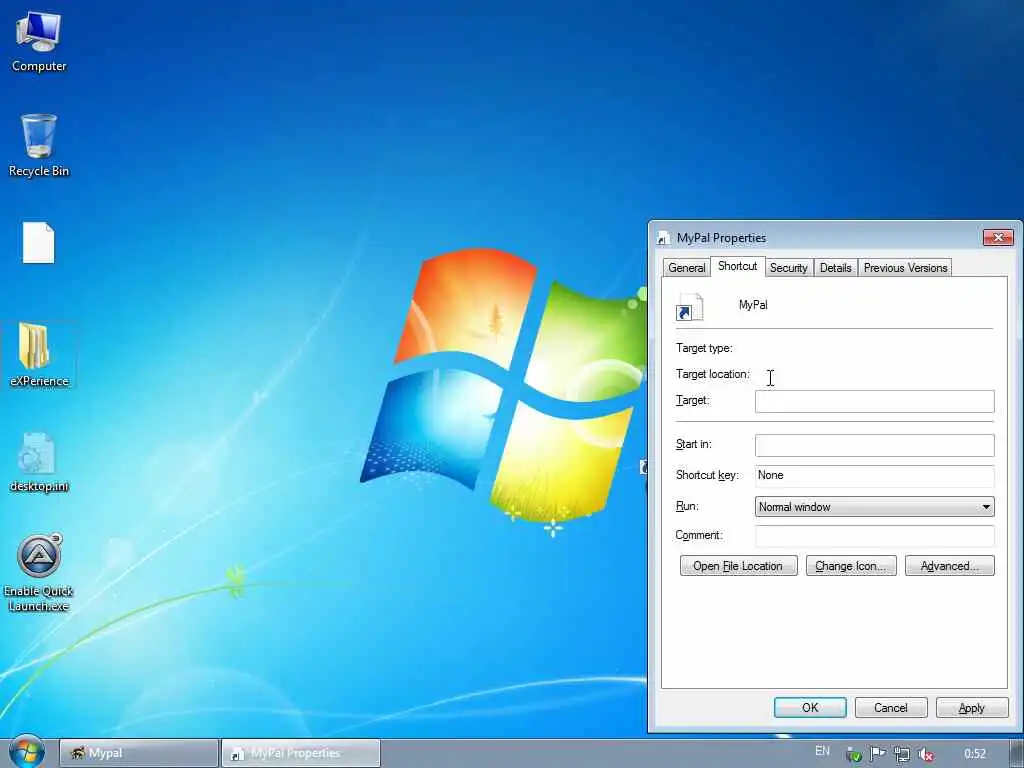Image resolution: width=1024 pixels, height=768 pixels.
Task: Close the MyPal Properties dialog
Action: [x=998, y=237]
